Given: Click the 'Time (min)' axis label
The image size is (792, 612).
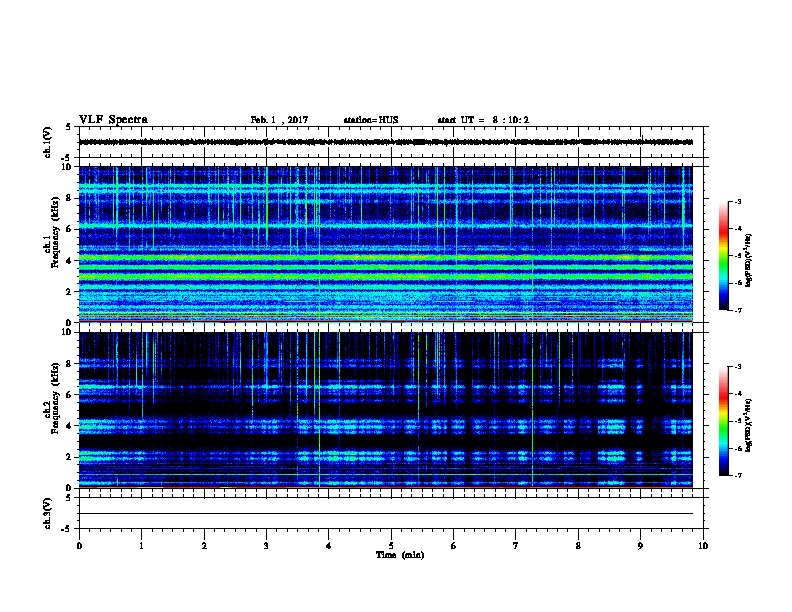Looking at the screenshot, I should 400,555.
